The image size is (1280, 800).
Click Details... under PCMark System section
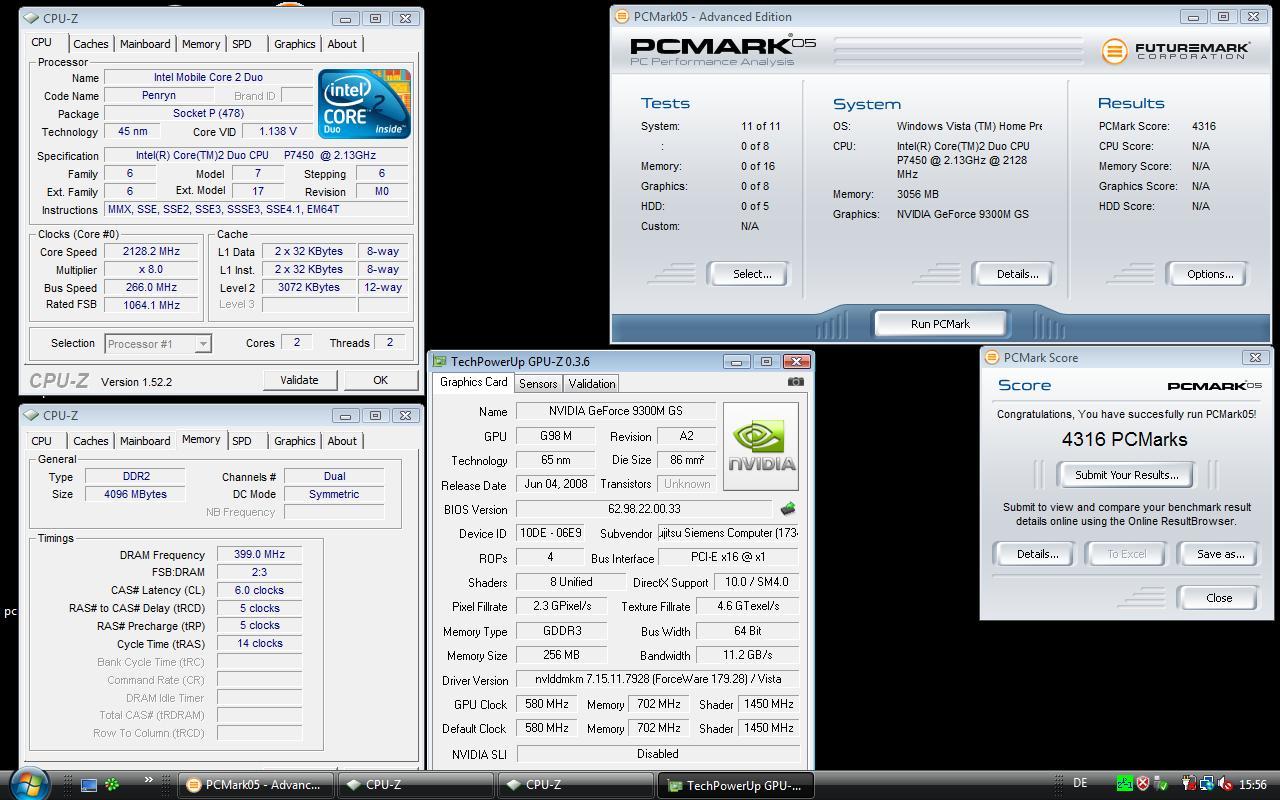point(1014,274)
